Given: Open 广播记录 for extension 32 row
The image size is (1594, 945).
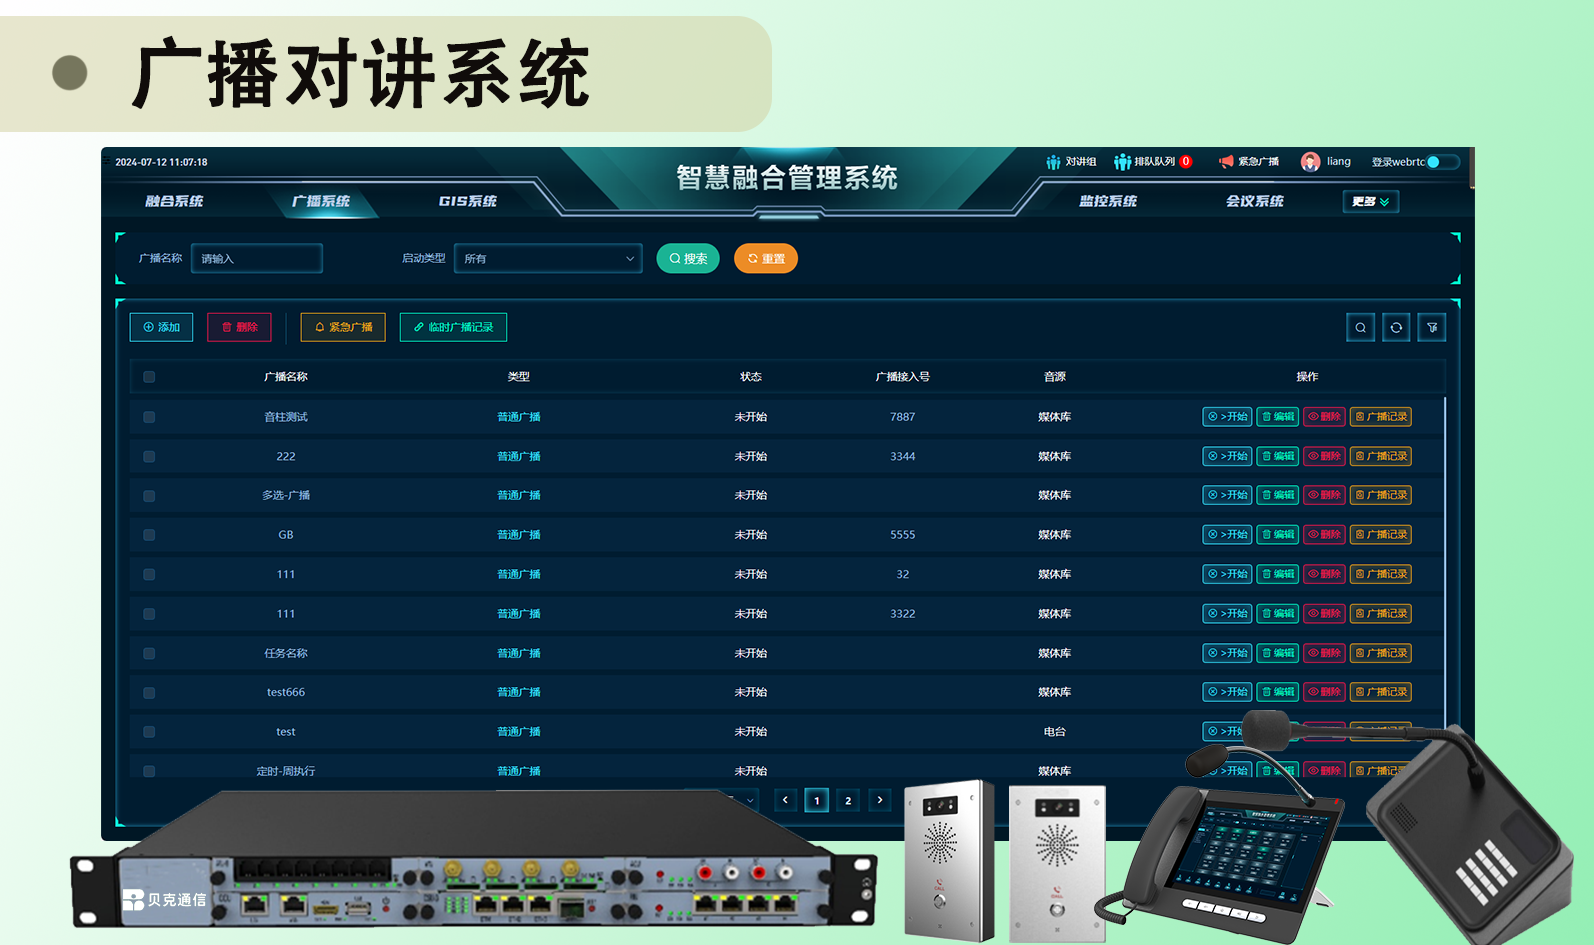Looking at the screenshot, I should click(1381, 574).
